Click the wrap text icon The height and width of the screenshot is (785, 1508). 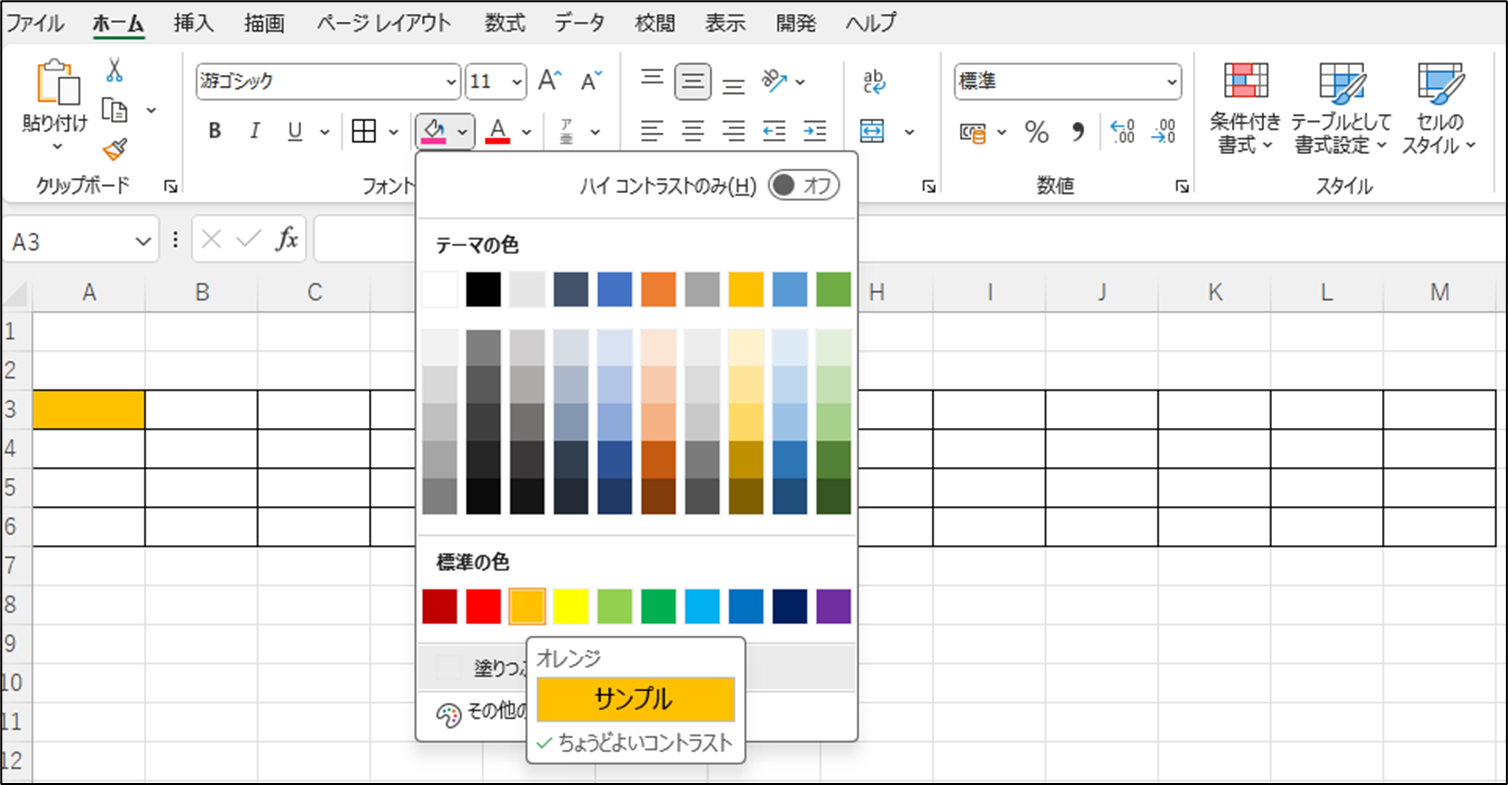pos(874,81)
